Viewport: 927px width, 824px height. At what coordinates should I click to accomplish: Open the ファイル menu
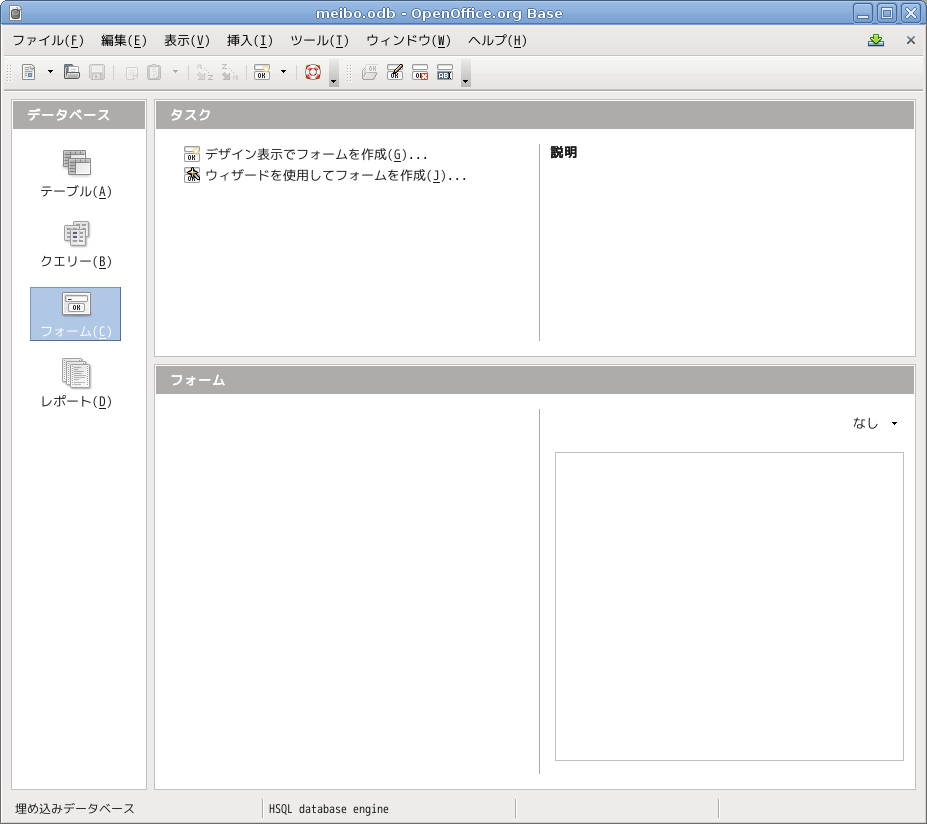[48, 41]
